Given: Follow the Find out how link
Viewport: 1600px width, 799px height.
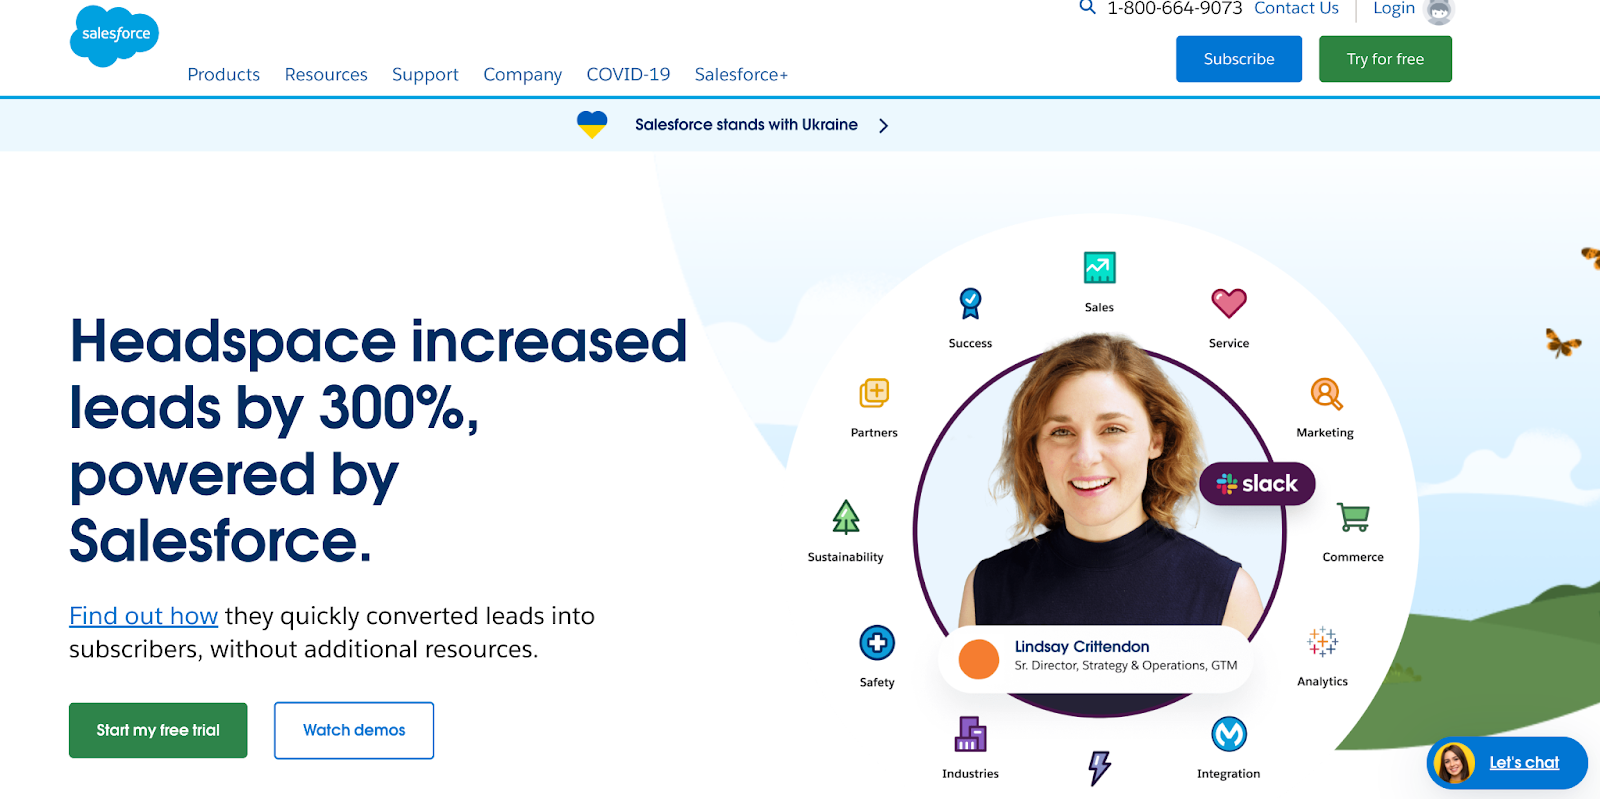Looking at the screenshot, I should pyautogui.click(x=143, y=616).
